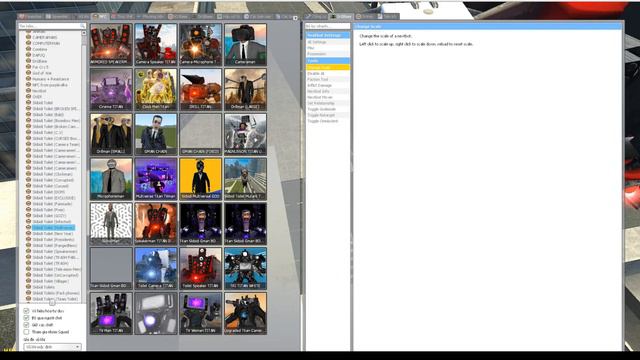Select Skibidi Toilet (Bald) category
The width and height of the screenshot is (640, 360).
click(x=48, y=115)
